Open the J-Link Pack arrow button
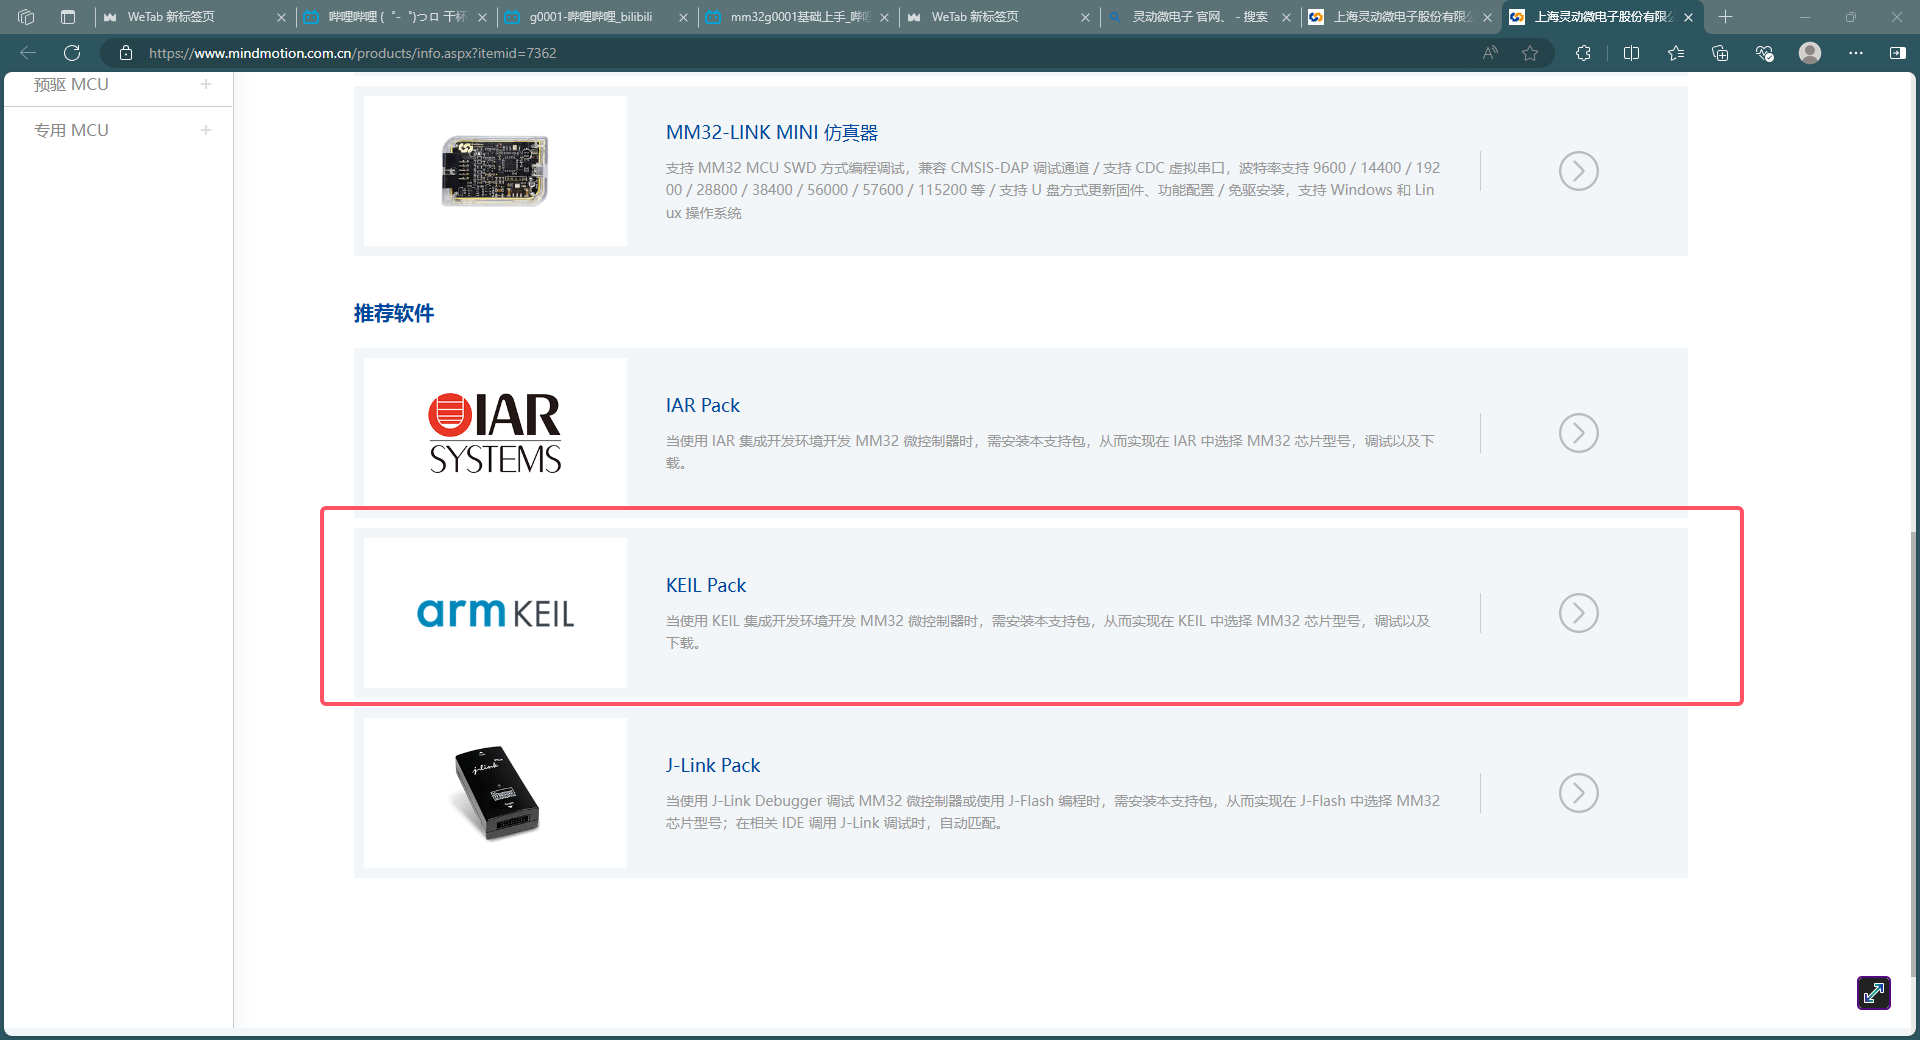Image resolution: width=1920 pixels, height=1040 pixels. point(1578,793)
